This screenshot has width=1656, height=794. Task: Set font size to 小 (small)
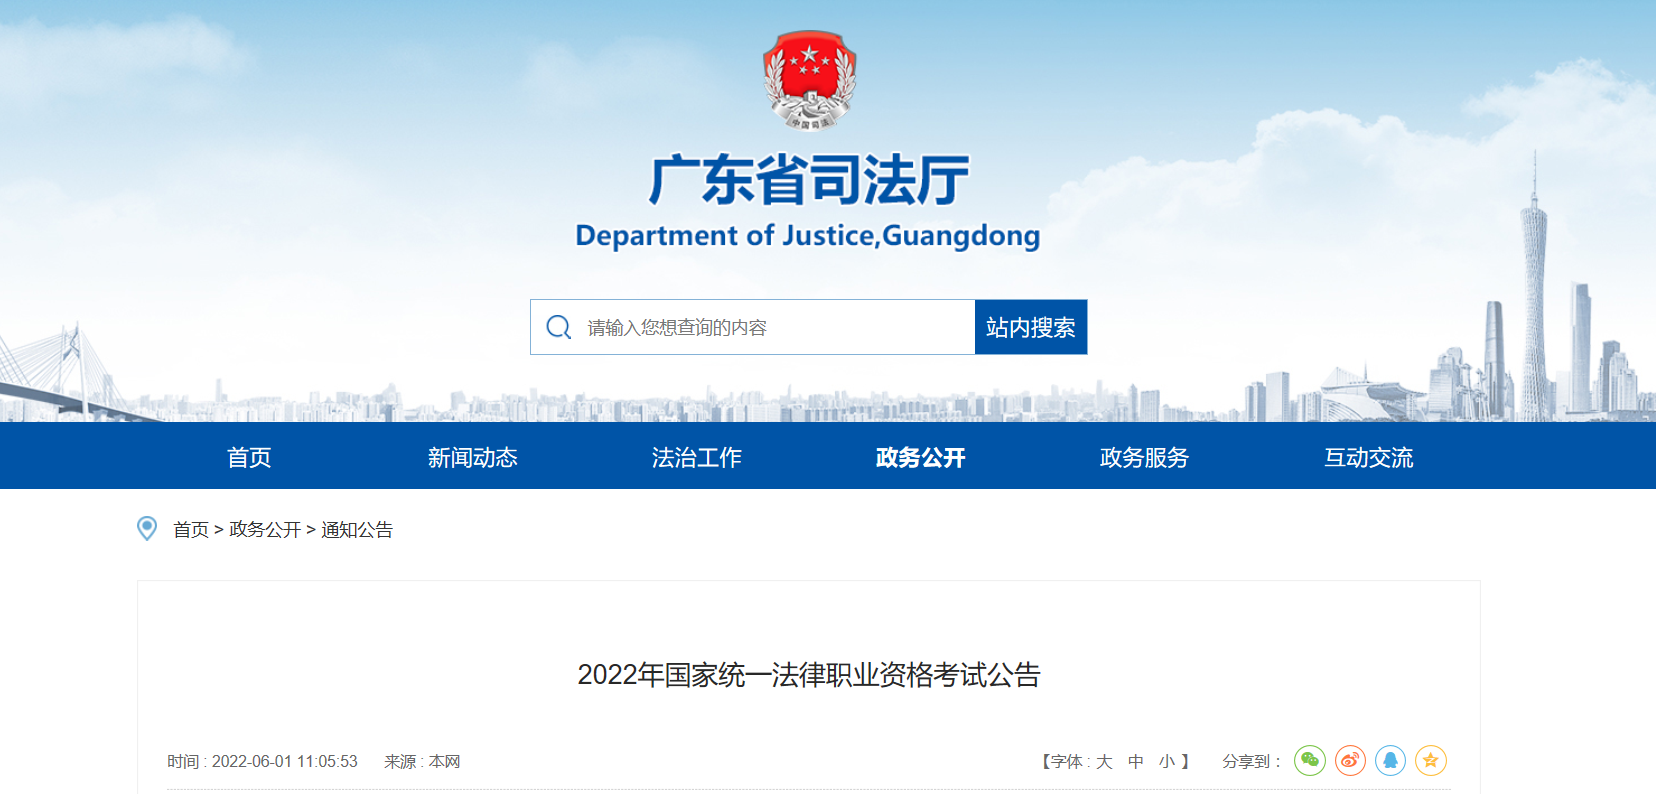point(1167,762)
